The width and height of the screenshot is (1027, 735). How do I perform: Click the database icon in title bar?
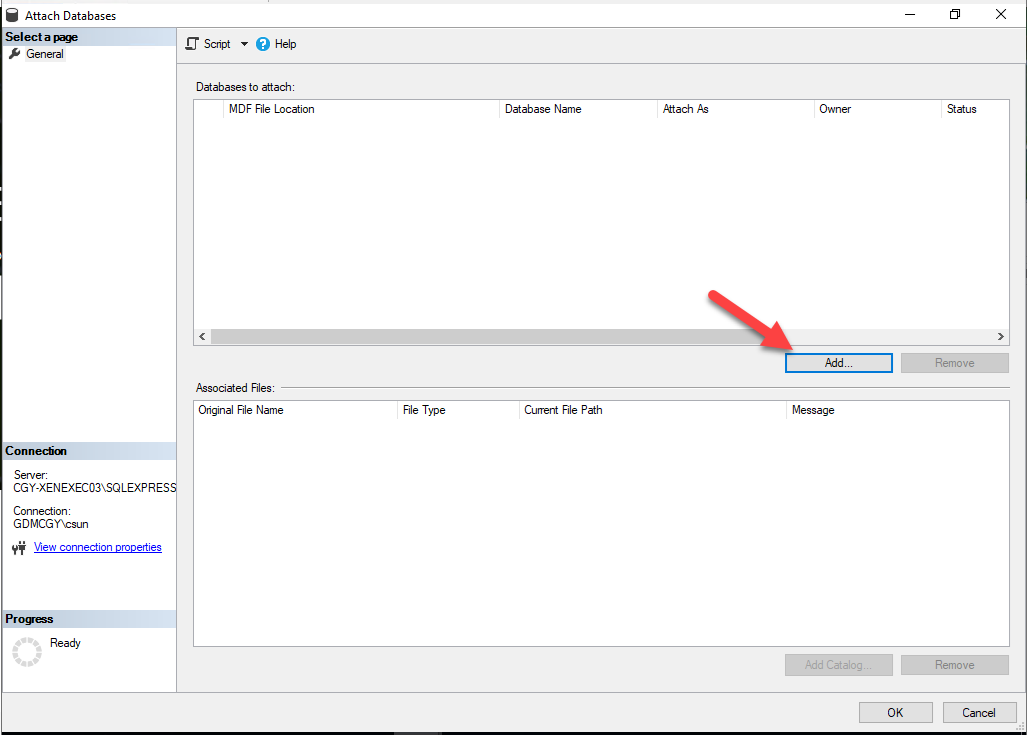(x=12, y=15)
